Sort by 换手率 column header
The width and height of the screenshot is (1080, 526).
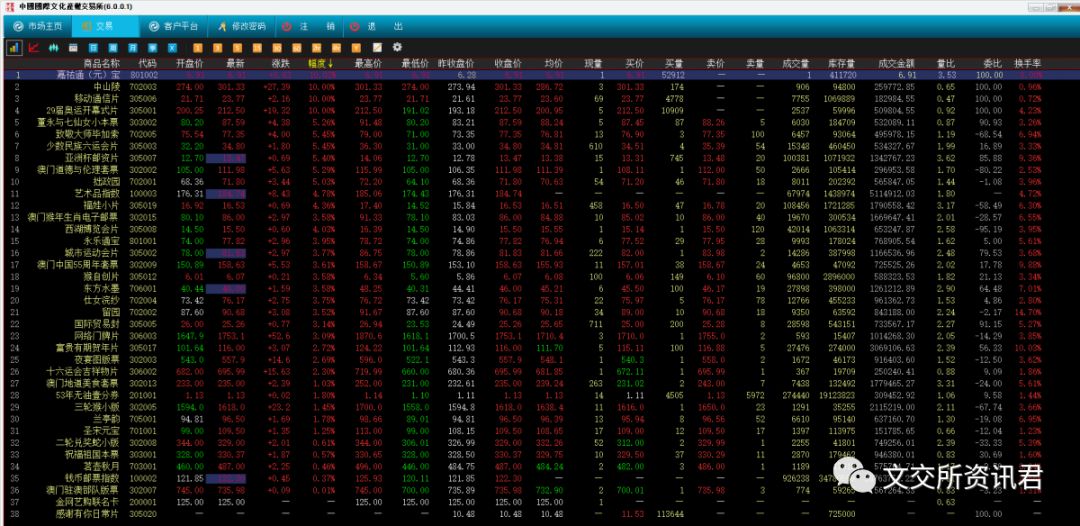click(x=1028, y=63)
